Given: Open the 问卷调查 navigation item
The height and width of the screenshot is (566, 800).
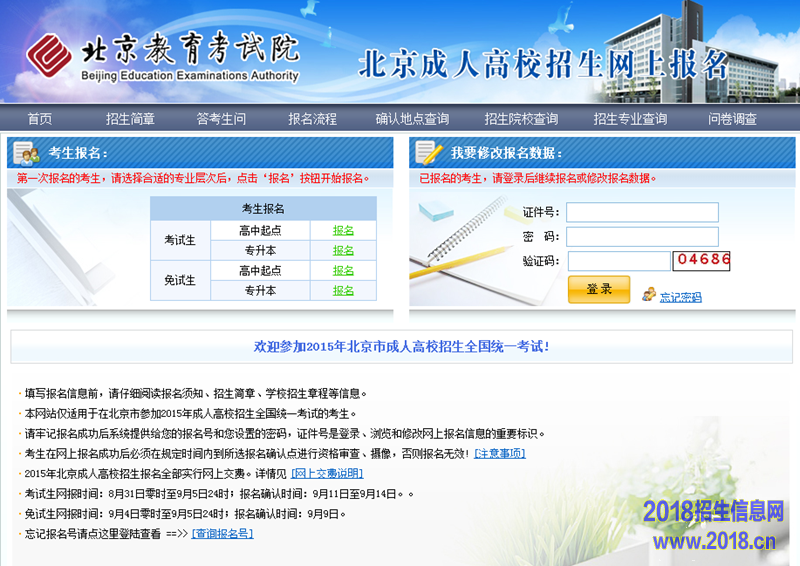Looking at the screenshot, I should (x=732, y=119).
